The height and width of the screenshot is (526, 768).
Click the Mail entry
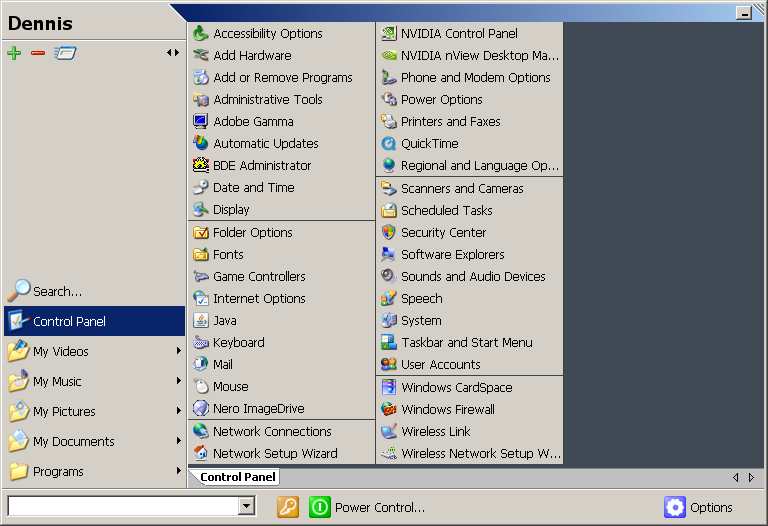click(282, 364)
